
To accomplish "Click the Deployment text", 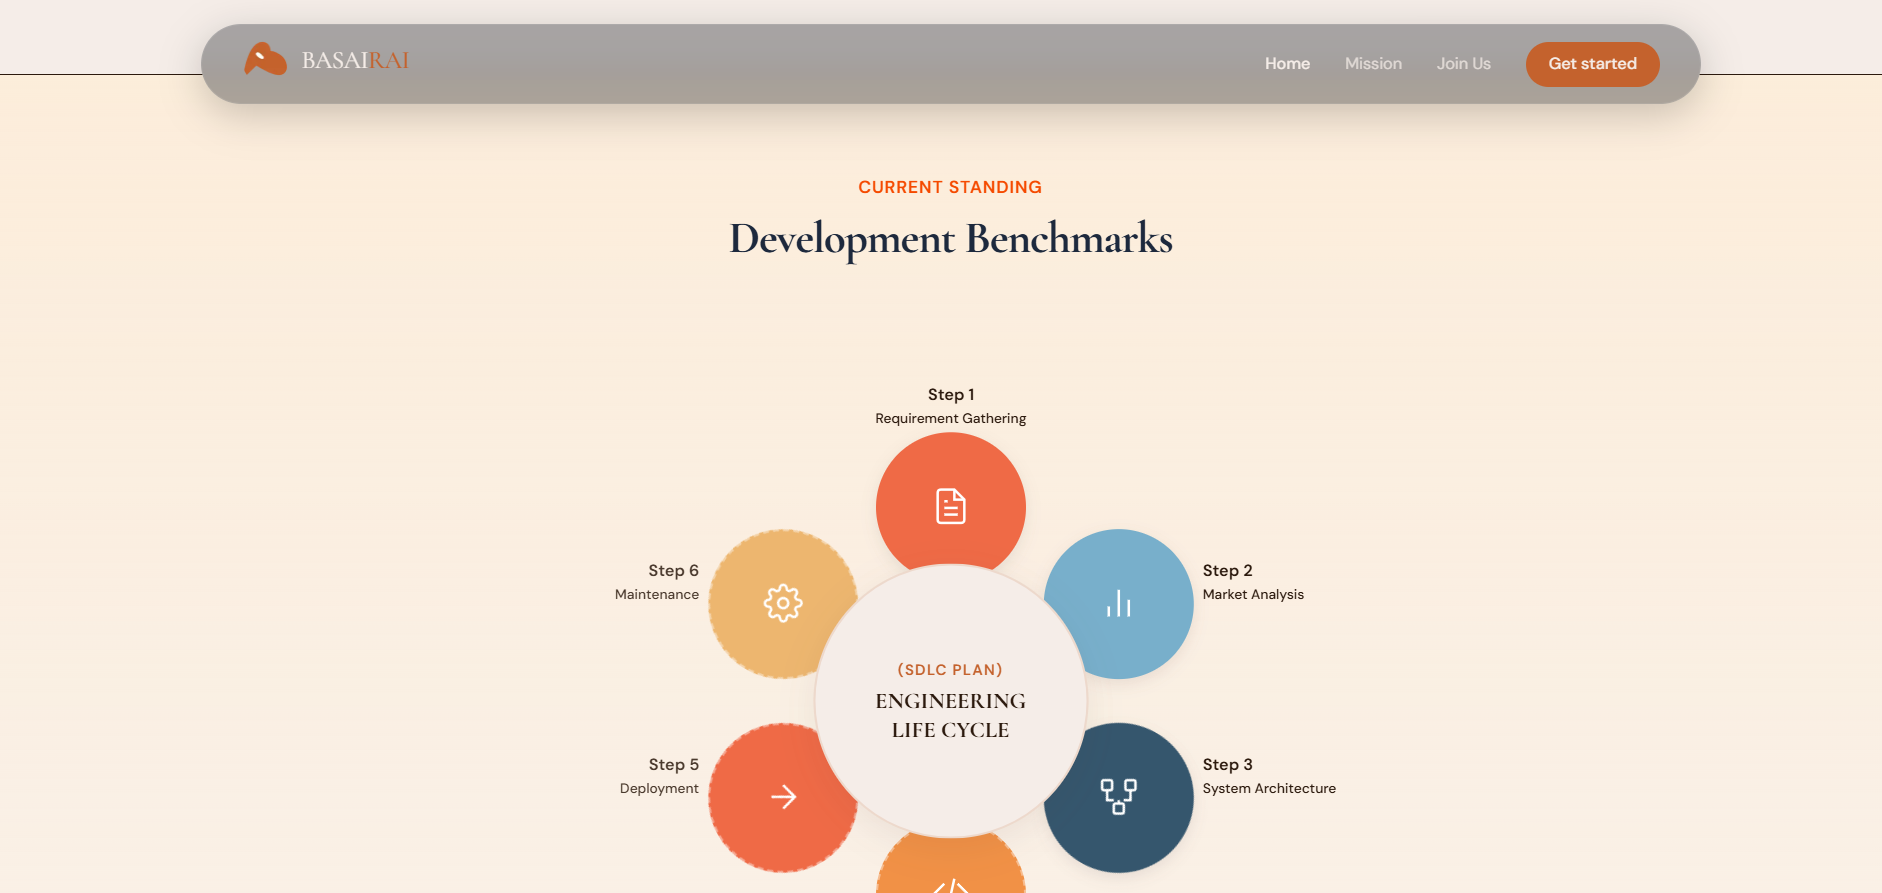I will [659, 788].
